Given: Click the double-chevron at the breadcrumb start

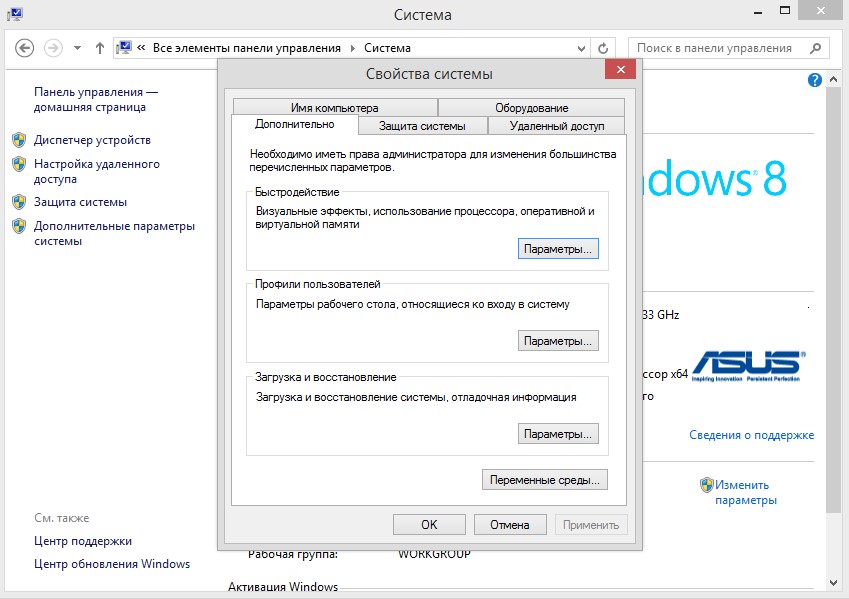Looking at the screenshot, I should [141, 48].
